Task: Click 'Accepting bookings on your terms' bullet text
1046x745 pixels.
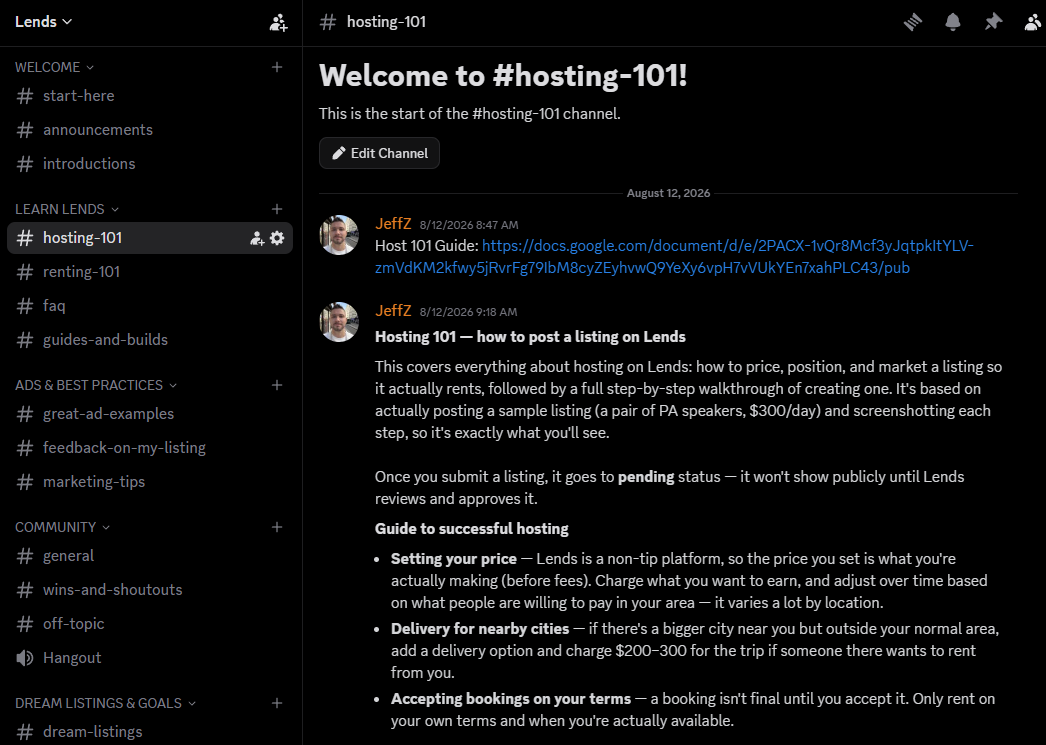Action: pos(511,699)
